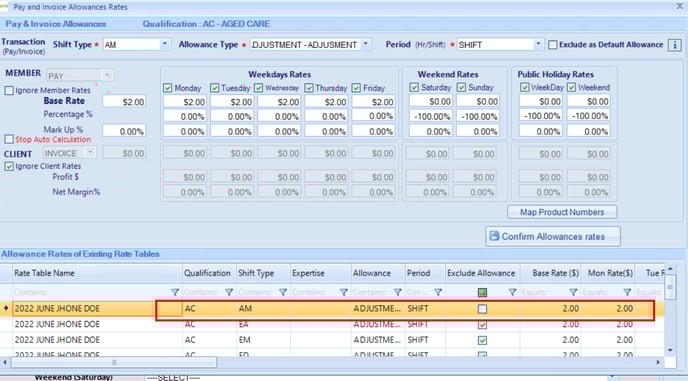Click the Base Rate $2.00 input field
This screenshot has height=381, width=688.
click(124, 102)
